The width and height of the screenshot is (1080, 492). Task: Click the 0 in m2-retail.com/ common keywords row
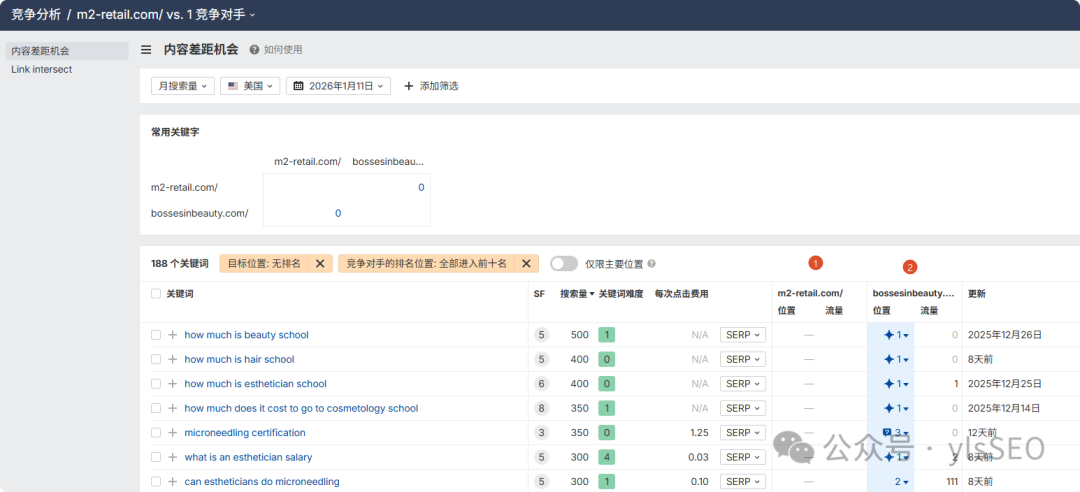tap(421, 187)
